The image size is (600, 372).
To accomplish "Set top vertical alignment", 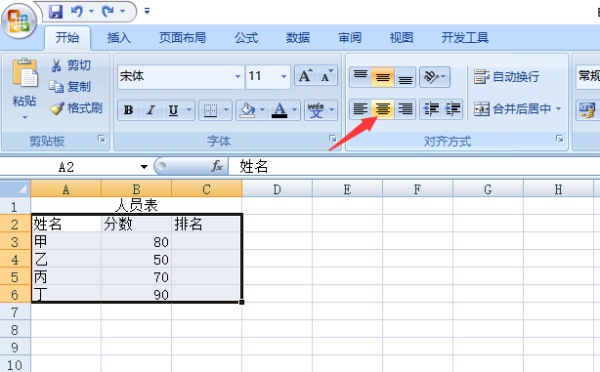I will pyautogui.click(x=360, y=77).
